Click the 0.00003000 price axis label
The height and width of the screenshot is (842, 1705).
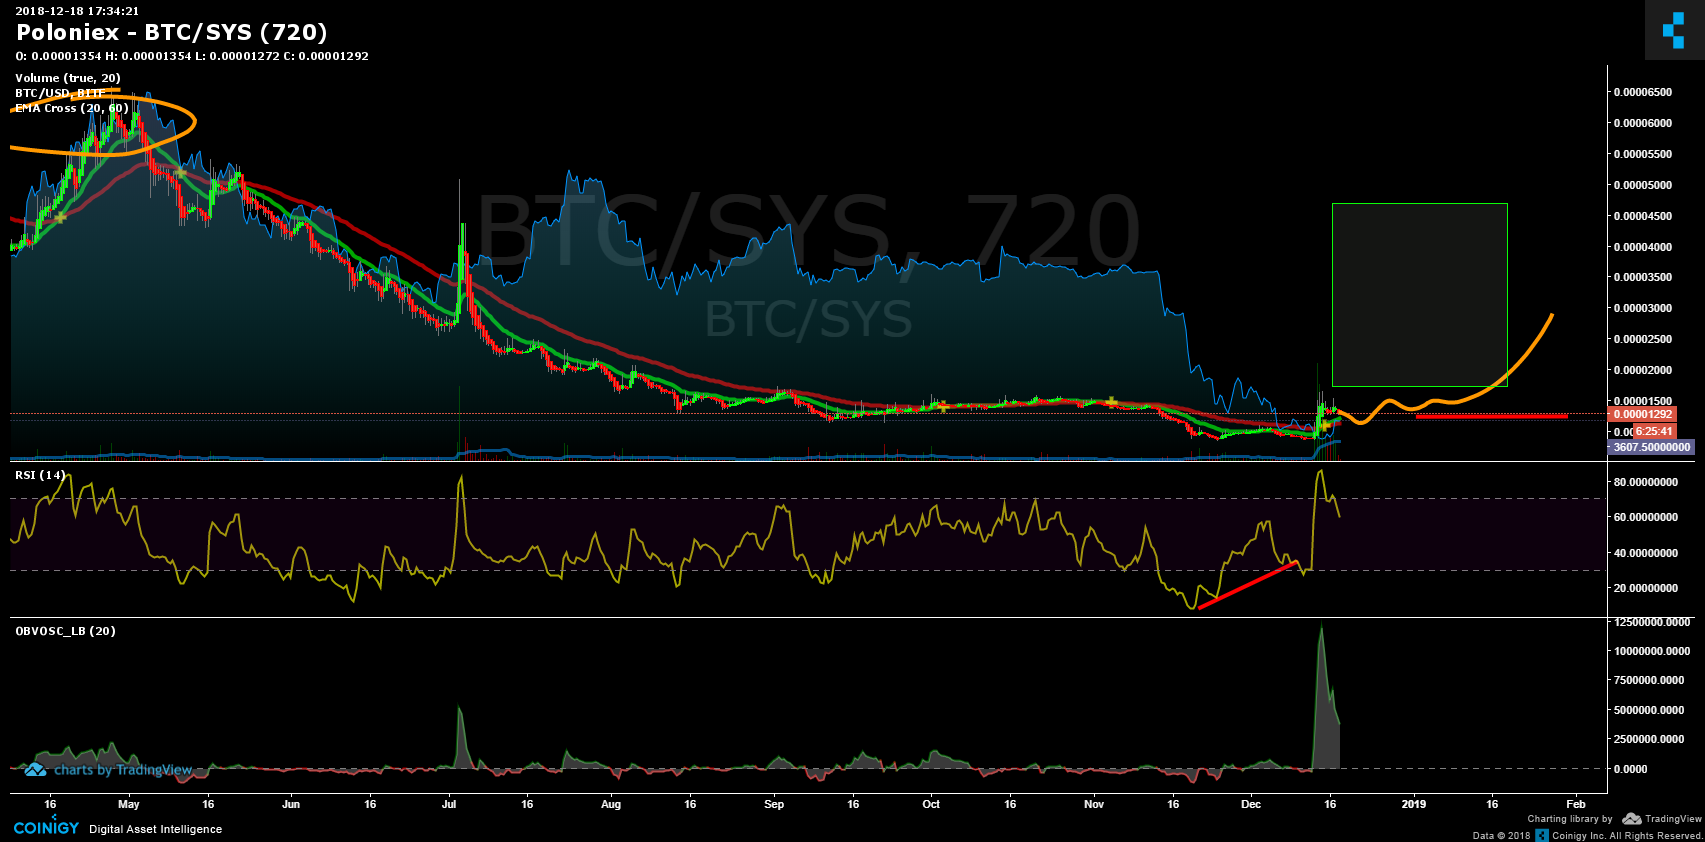point(1643,308)
